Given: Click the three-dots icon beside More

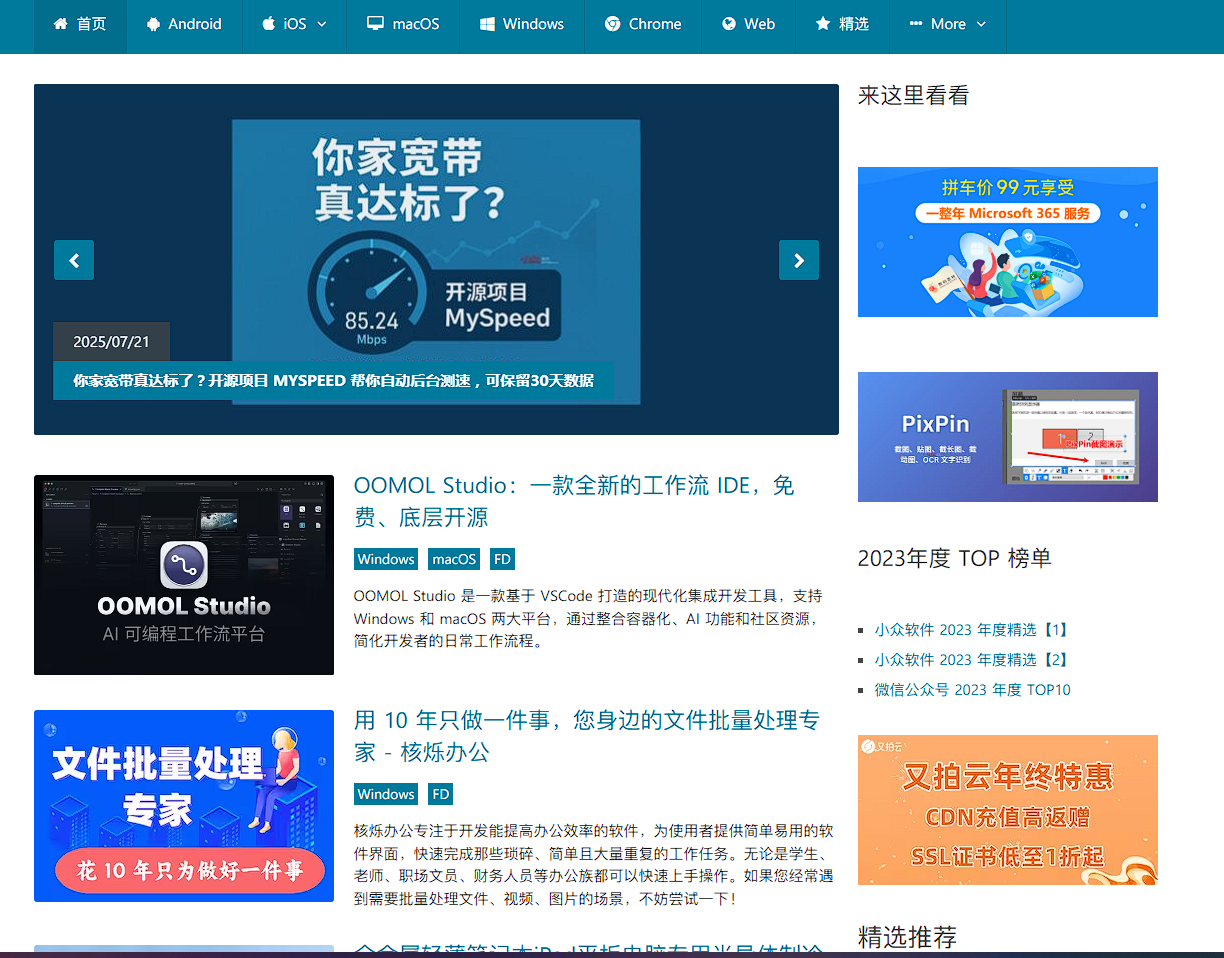Looking at the screenshot, I should 916,23.
